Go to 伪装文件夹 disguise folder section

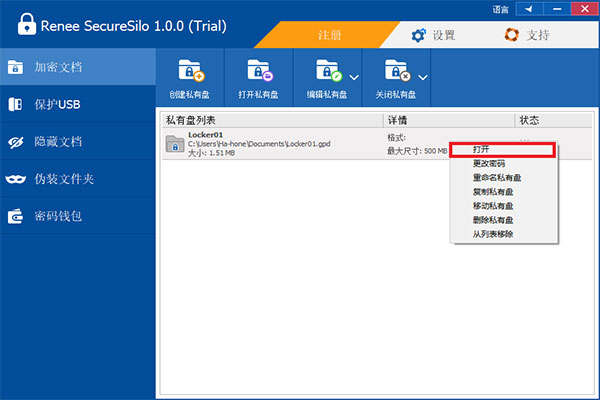tap(63, 179)
